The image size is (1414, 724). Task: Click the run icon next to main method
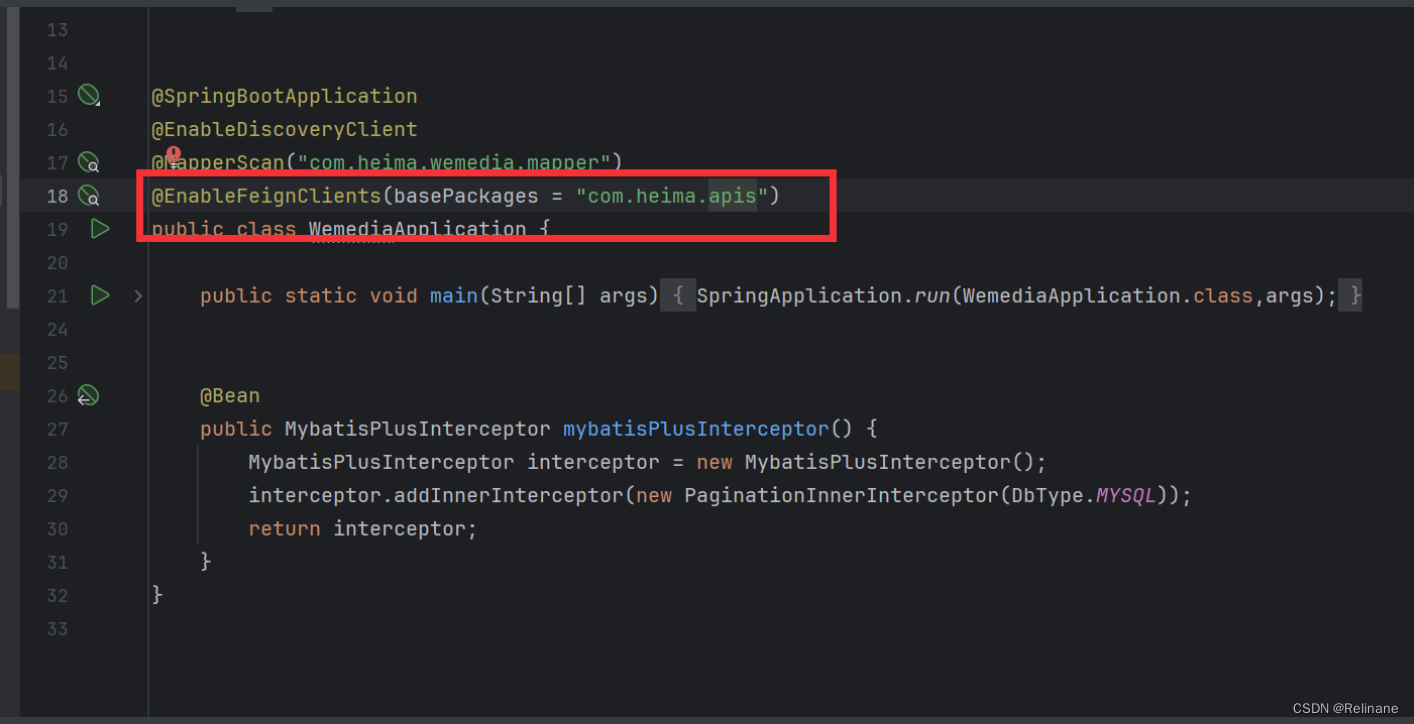click(99, 295)
